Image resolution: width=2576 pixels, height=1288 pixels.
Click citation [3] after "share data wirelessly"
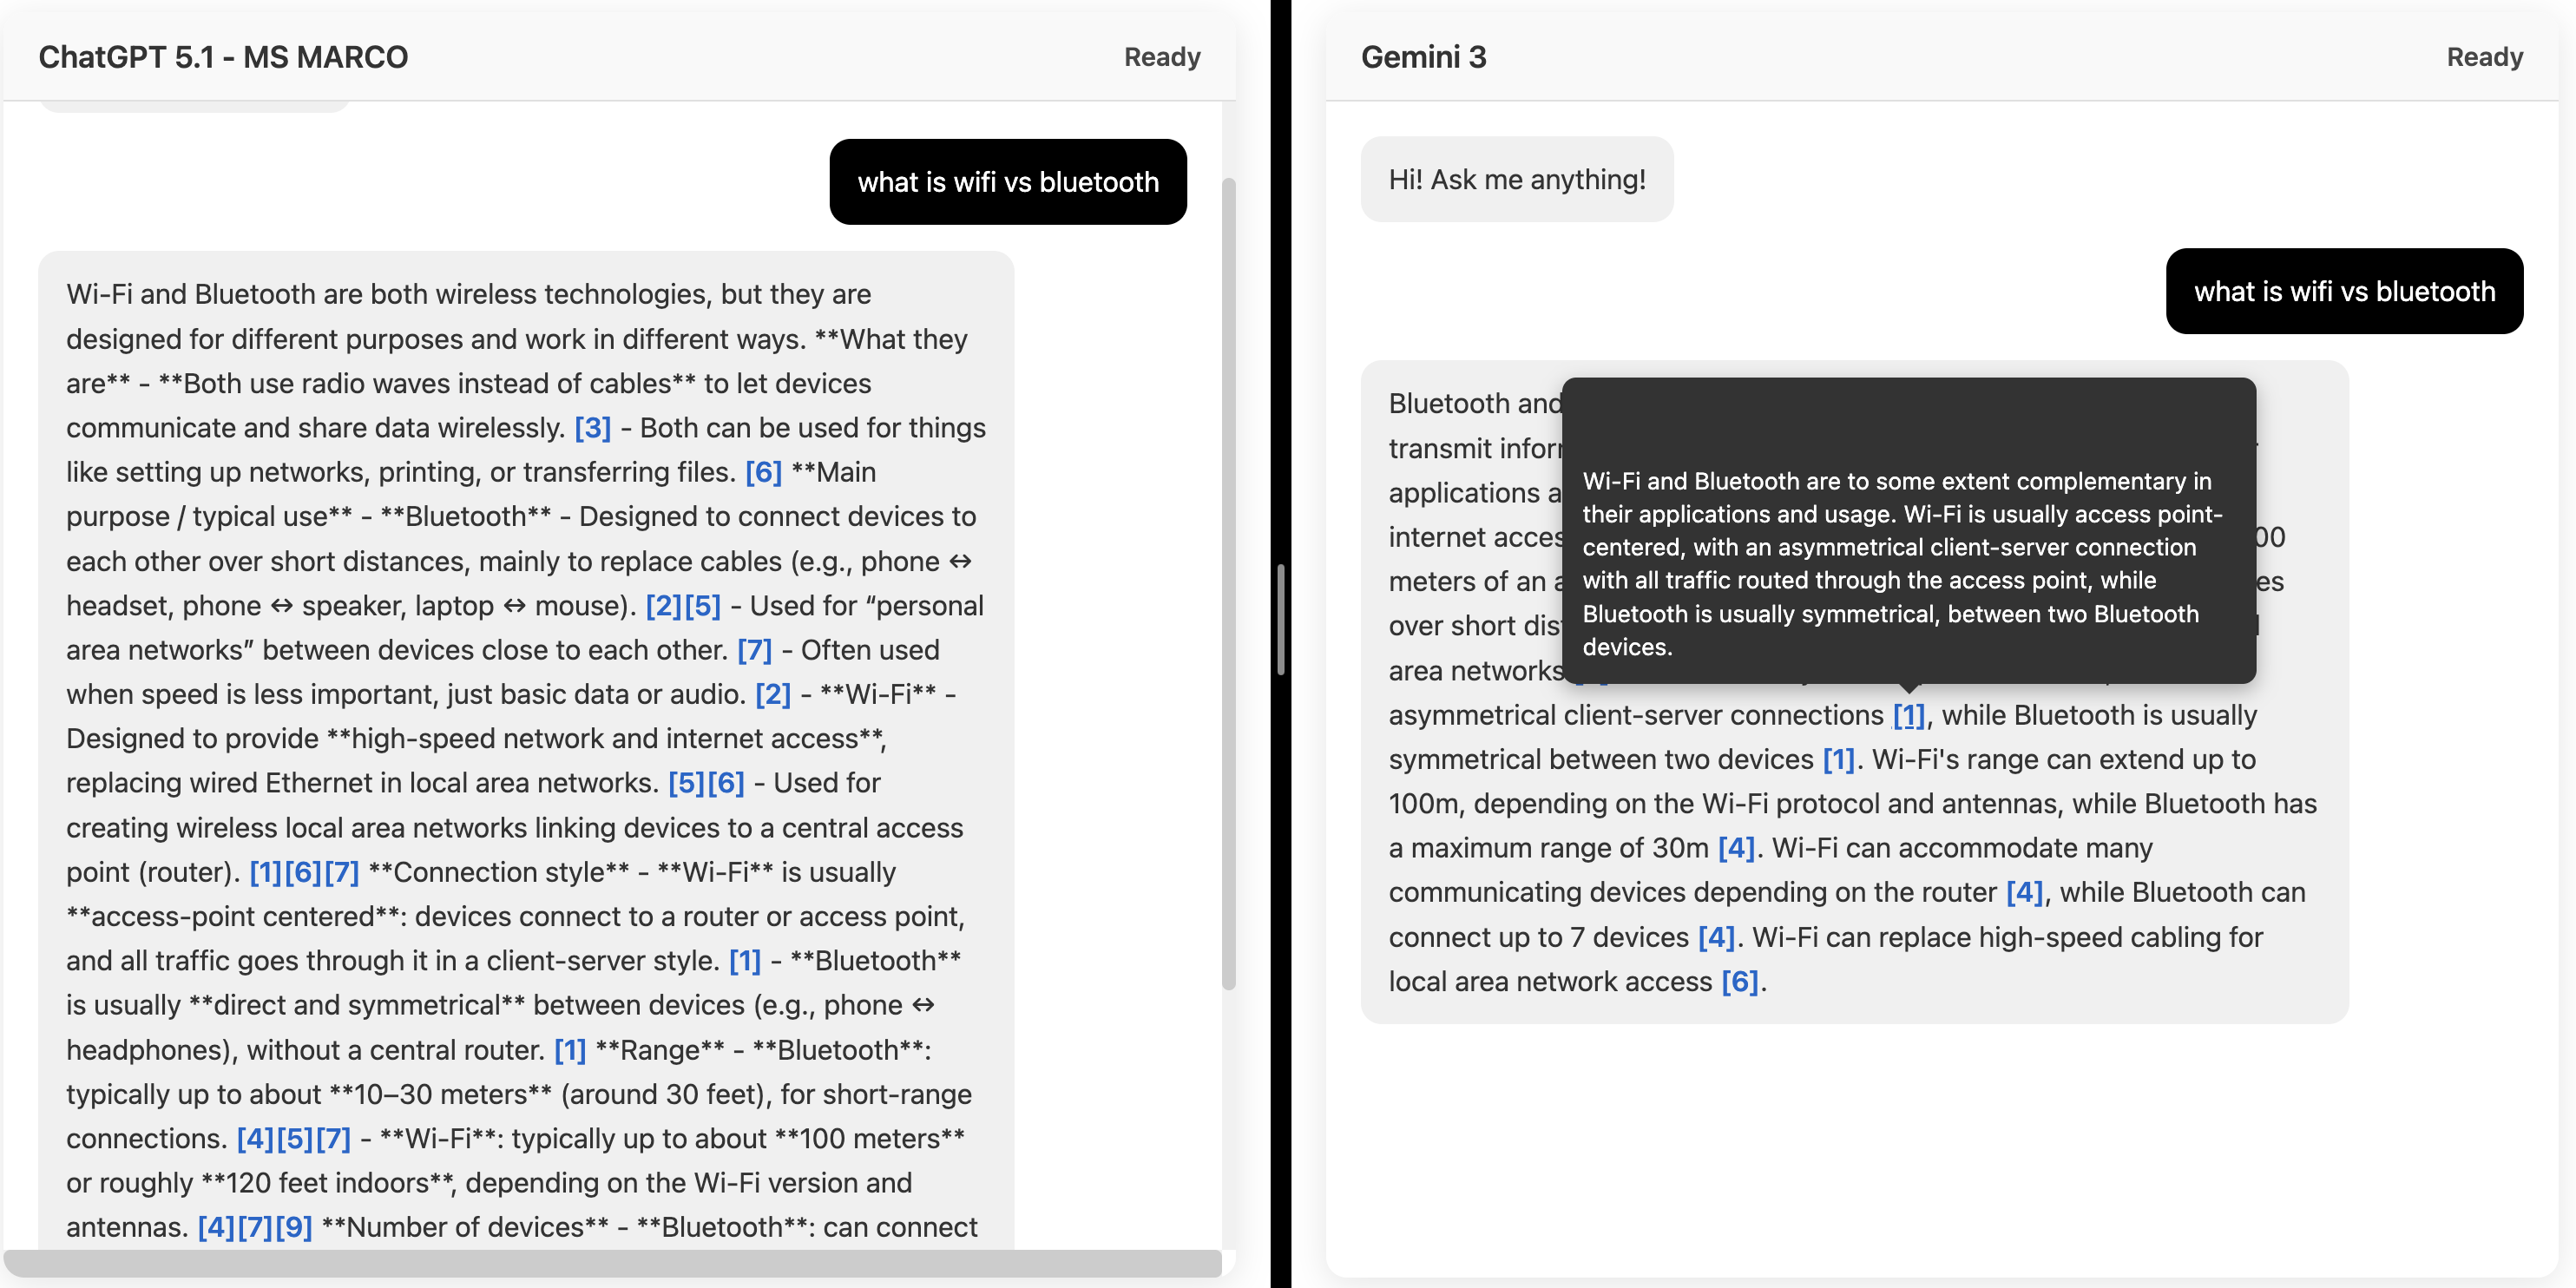coord(592,428)
